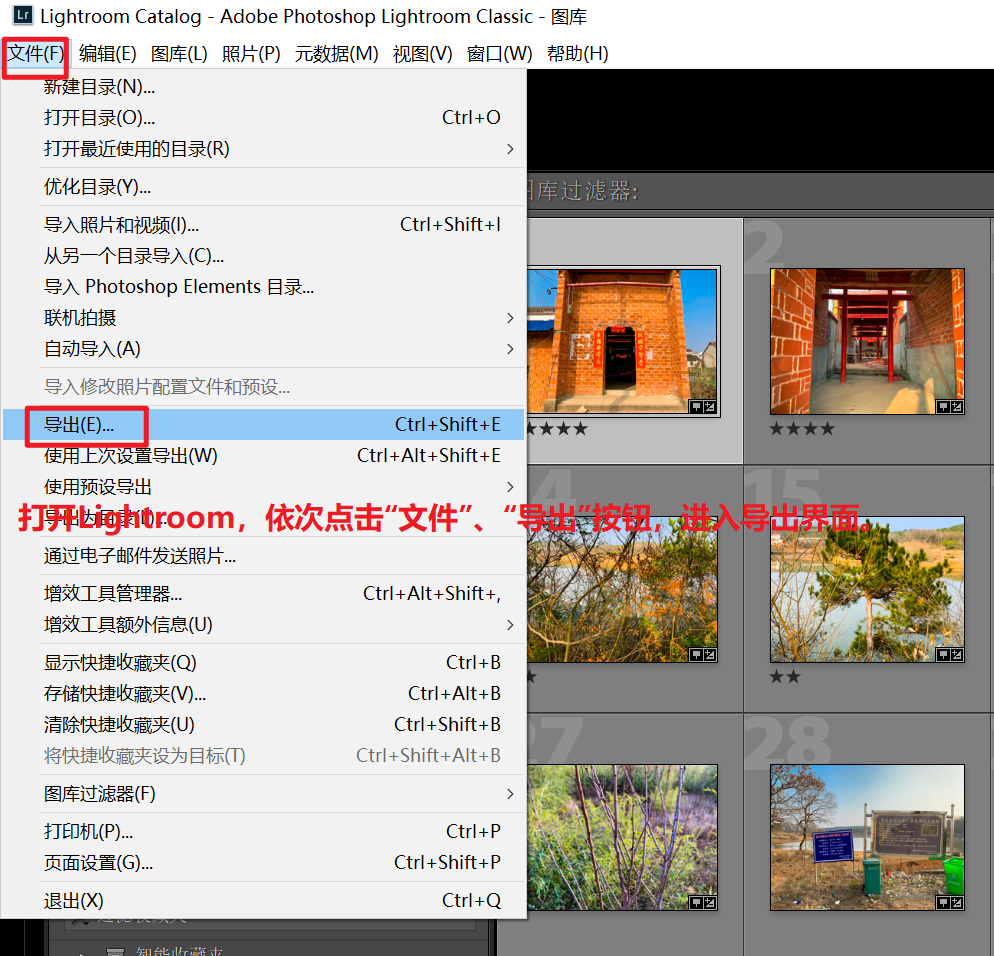Select 清除快捷收藏夹(U) entry
994x956 pixels.
(x=263, y=725)
